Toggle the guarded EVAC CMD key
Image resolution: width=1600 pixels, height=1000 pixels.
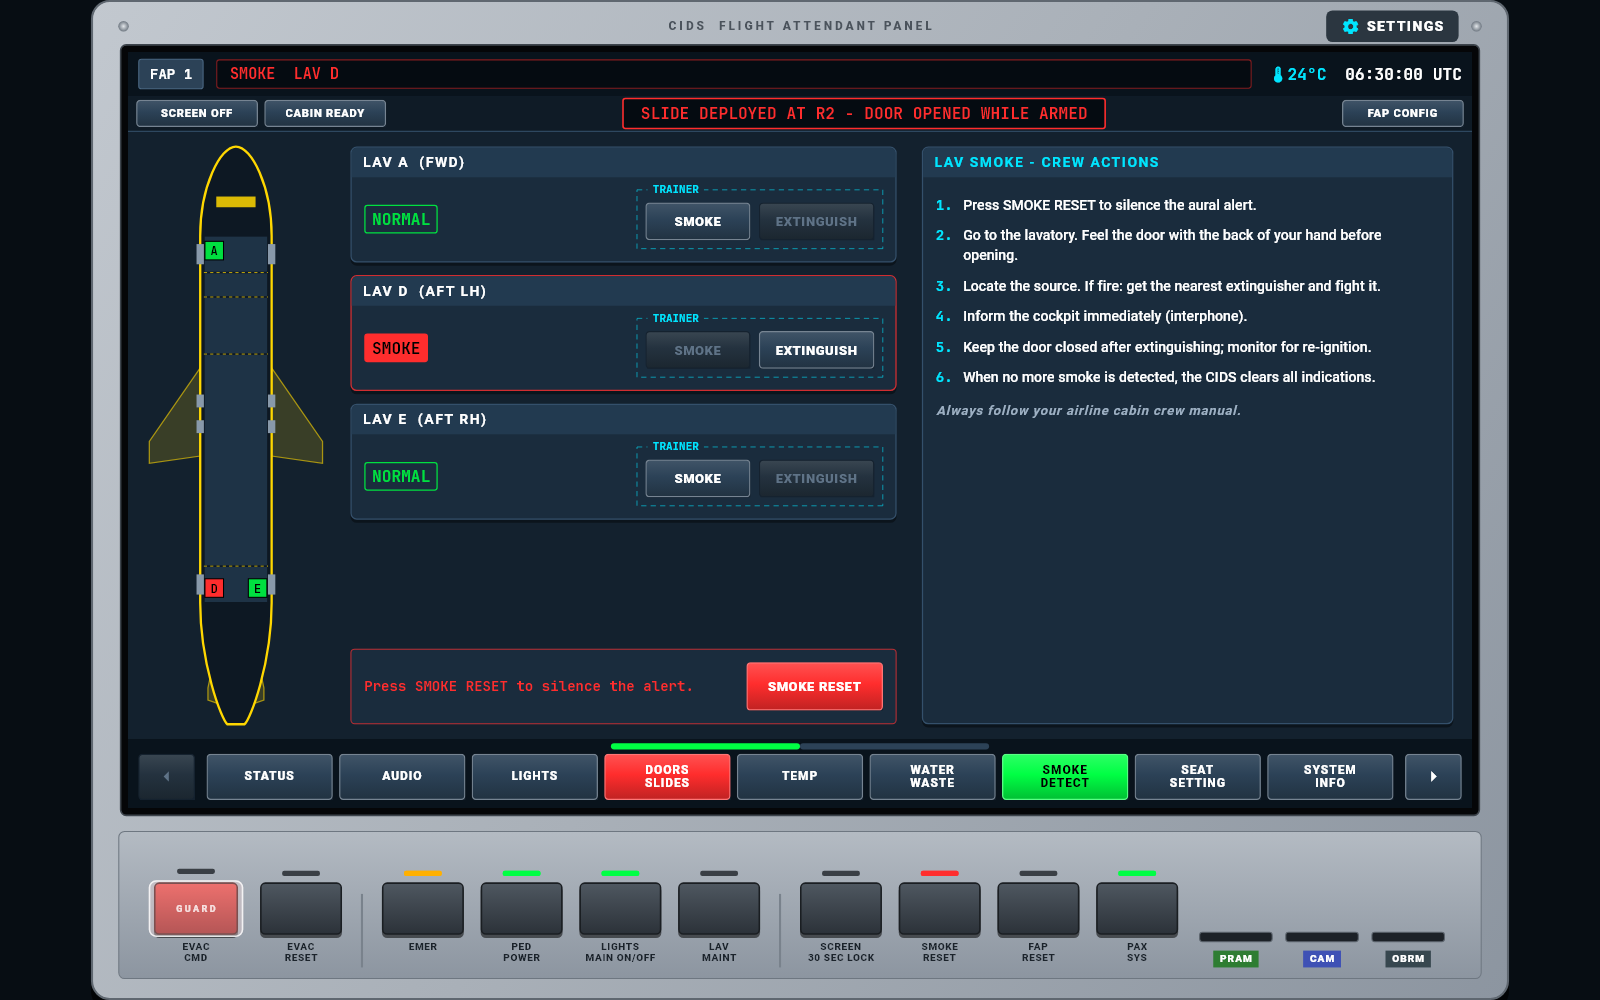(196, 908)
